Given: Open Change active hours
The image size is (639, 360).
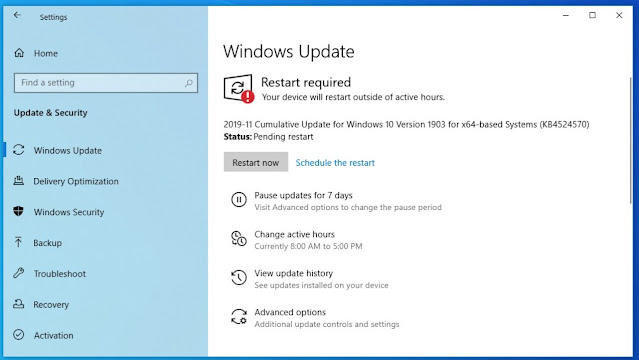Looking at the screenshot, I should coord(294,234).
